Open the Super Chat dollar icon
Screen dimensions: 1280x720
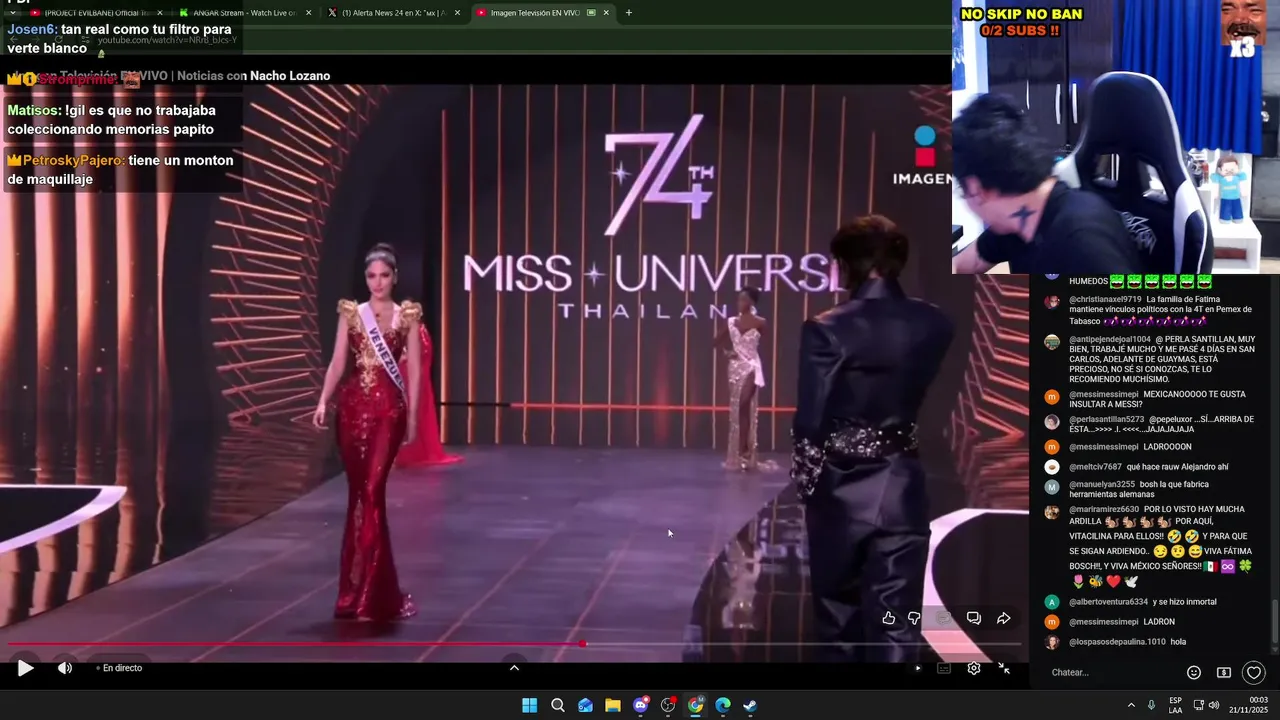[1223, 672]
